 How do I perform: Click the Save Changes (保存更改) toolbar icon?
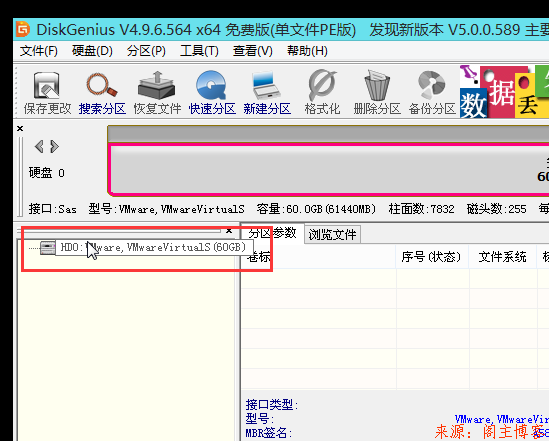pos(47,93)
